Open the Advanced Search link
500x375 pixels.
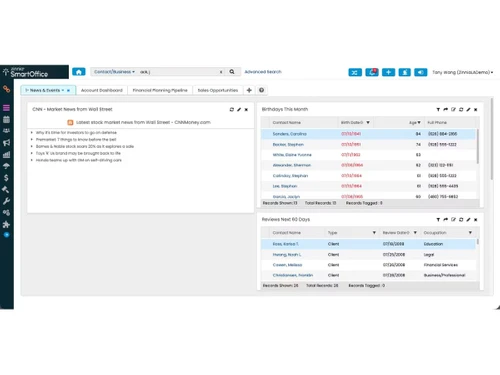(x=263, y=72)
